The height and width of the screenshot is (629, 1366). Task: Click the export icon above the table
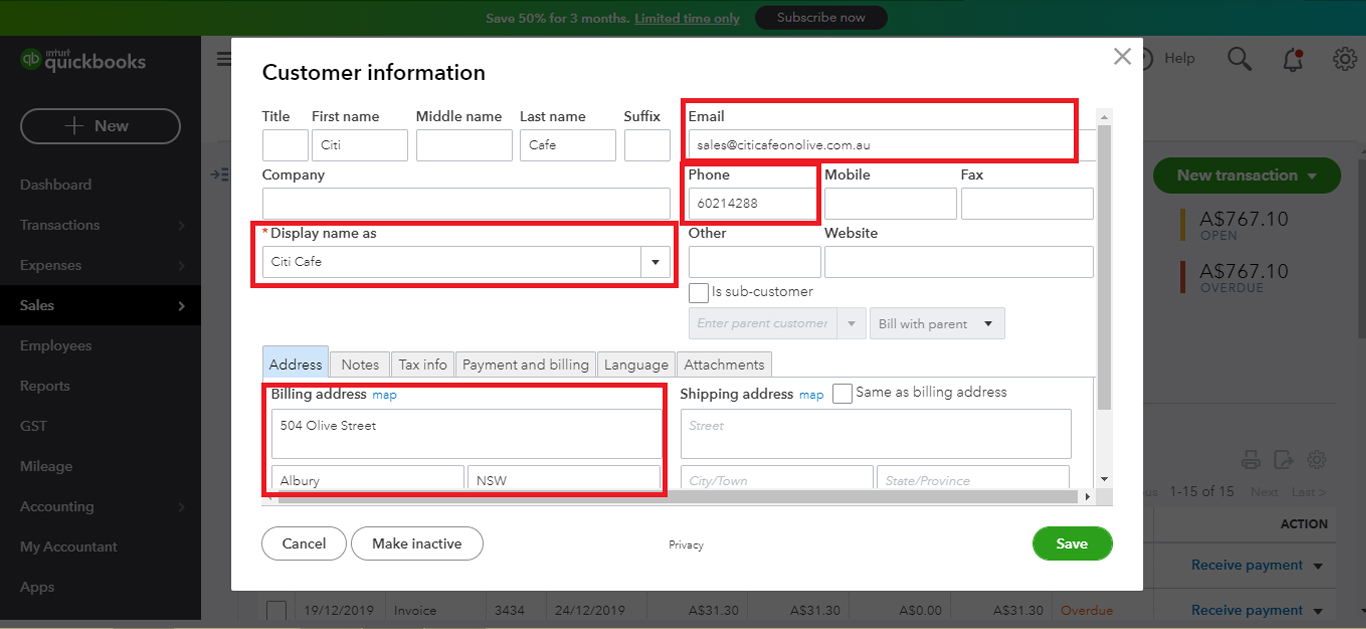(x=1284, y=460)
